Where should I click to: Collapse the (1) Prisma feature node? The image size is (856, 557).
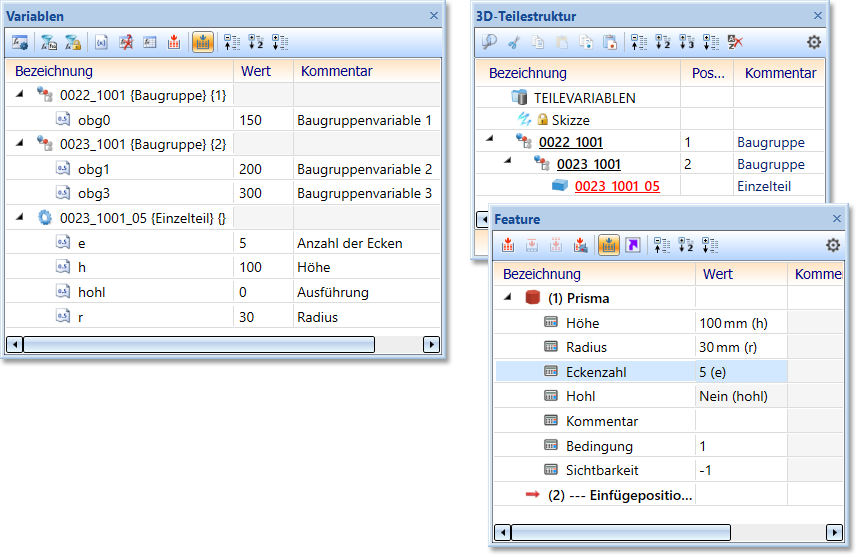[x=508, y=297]
